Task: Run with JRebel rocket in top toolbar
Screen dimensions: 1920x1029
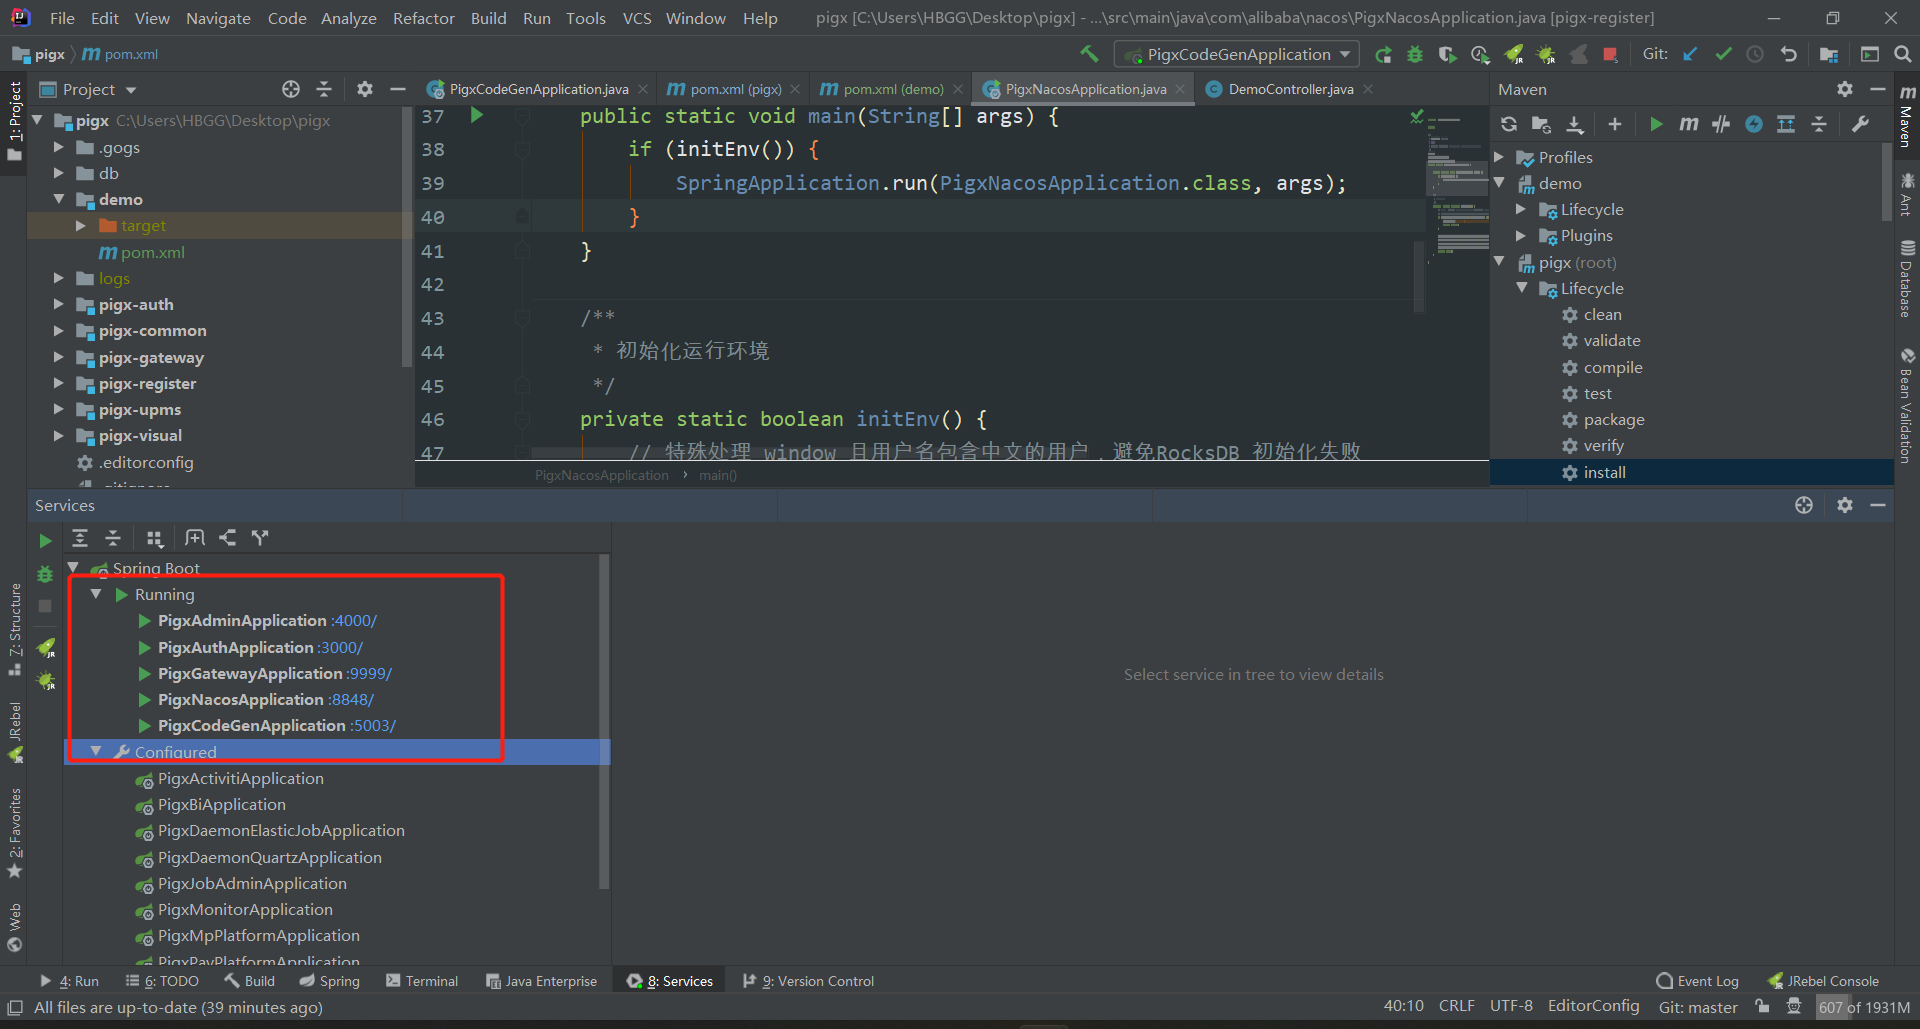Action: 1514,55
